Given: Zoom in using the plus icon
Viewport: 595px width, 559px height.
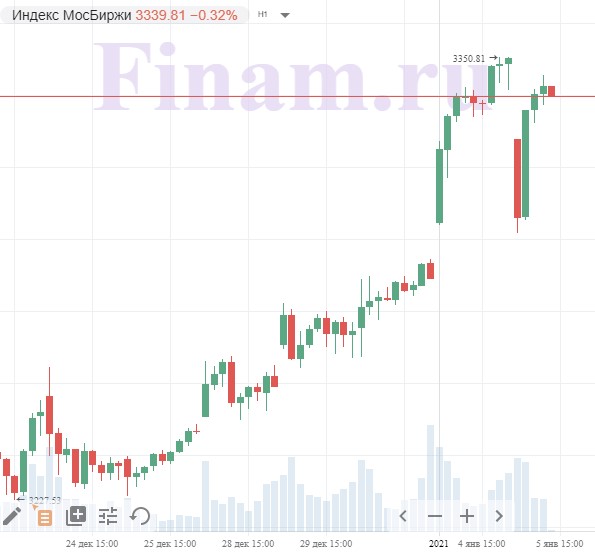Looking at the screenshot, I should (x=467, y=516).
